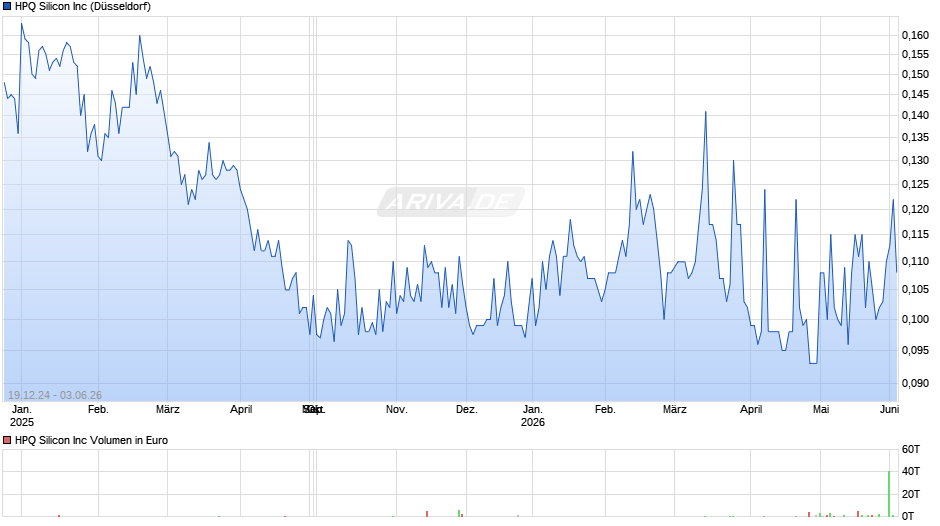Click the 0,100 price axis label
The height and width of the screenshot is (526, 940).
[915, 319]
